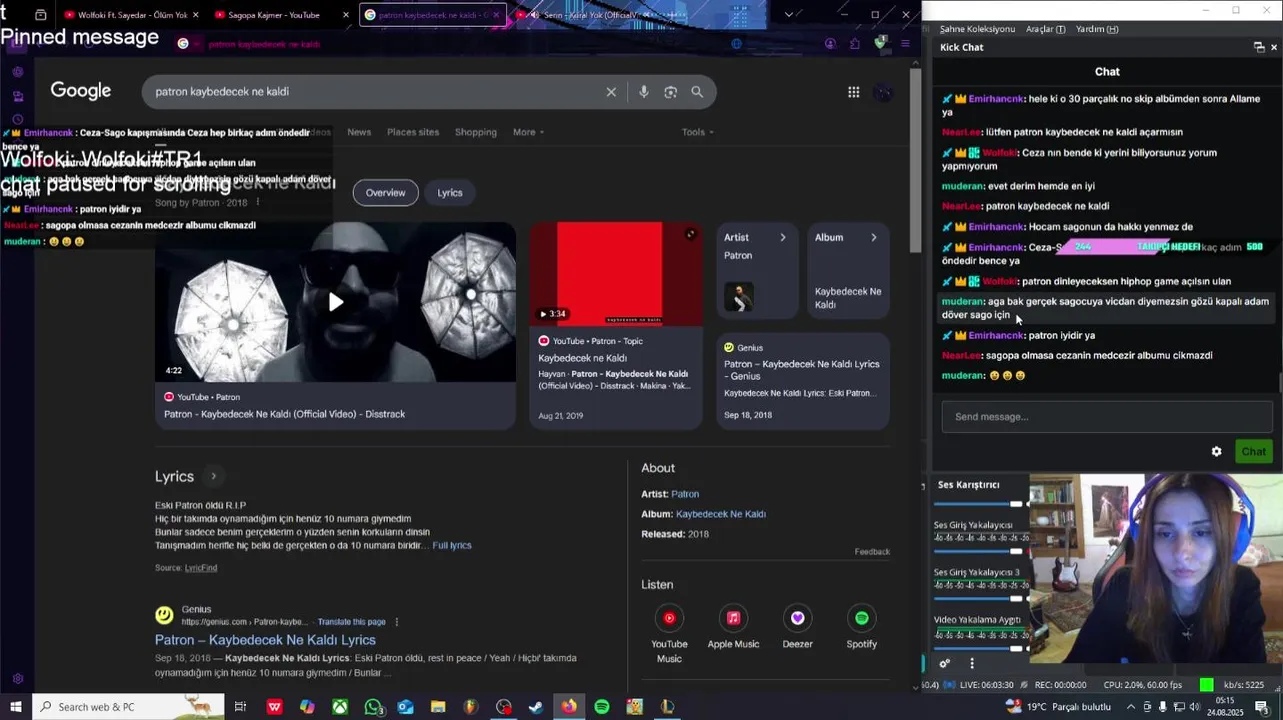Expand the Lyrics section arrow
Viewport: 1283px width, 720px height.
pos(213,477)
